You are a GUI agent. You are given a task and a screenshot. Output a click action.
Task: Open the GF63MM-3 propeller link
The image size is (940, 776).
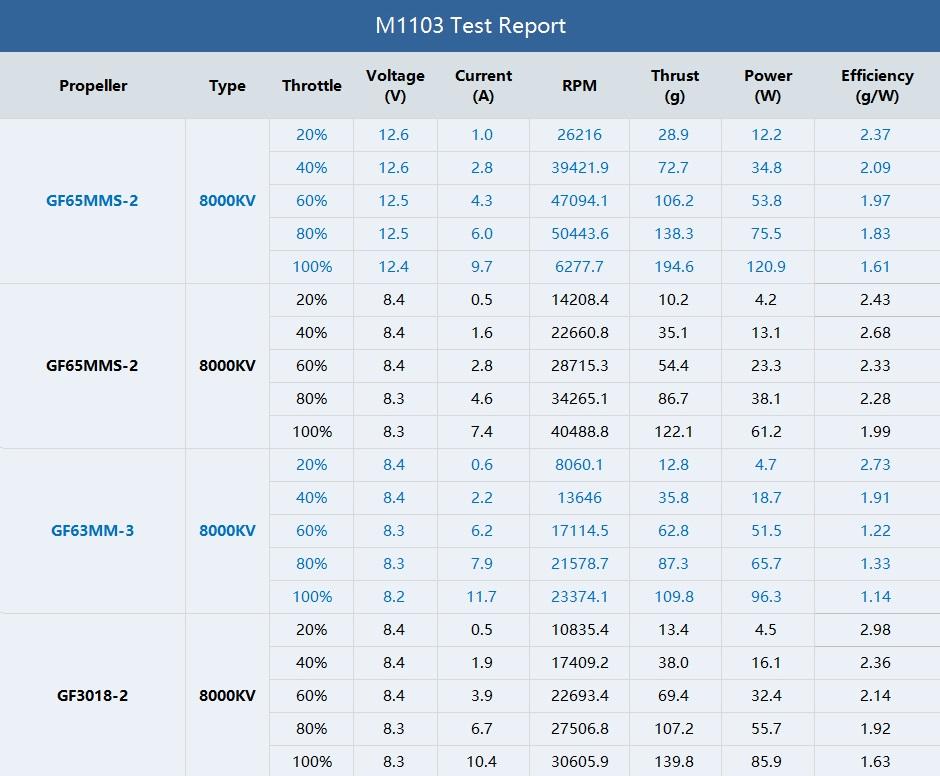coord(92,531)
